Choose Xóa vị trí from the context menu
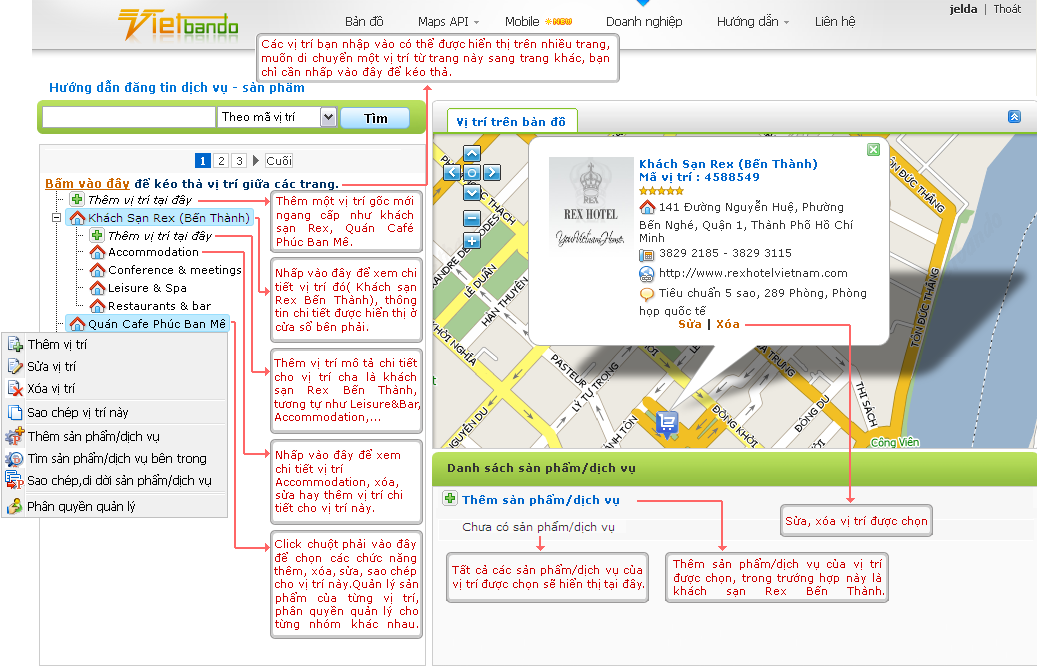Image resolution: width=1037 pixels, height=668 pixels. click(x=115, y=388)
